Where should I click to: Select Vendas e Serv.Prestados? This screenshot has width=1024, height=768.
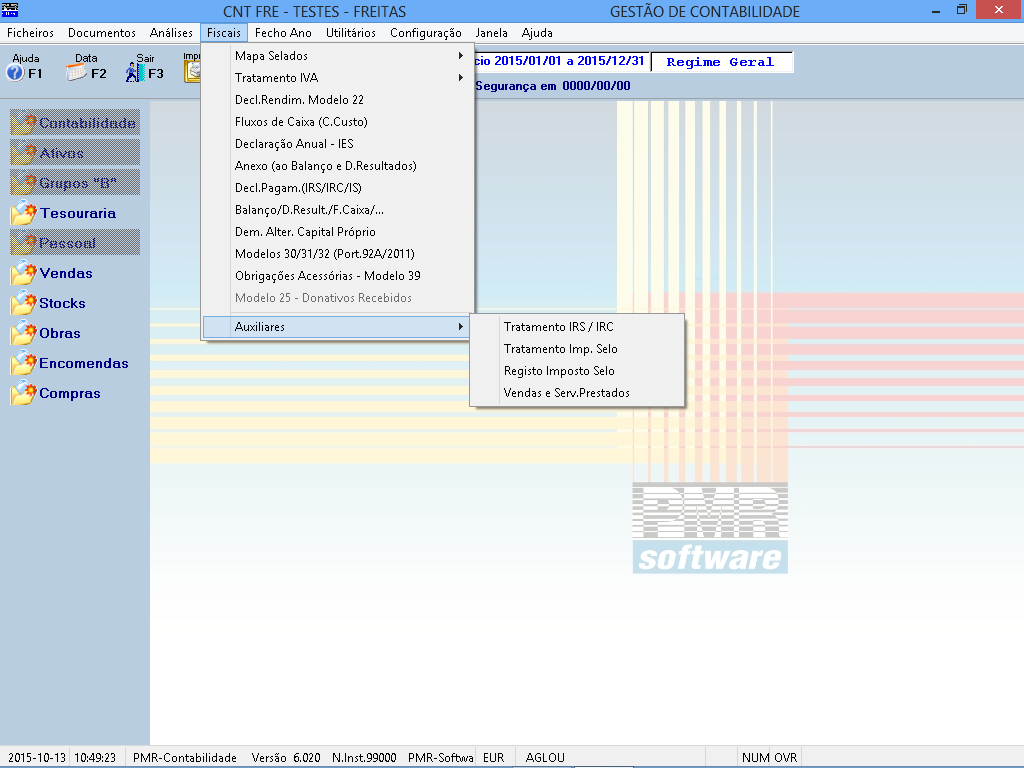(577, 392)
